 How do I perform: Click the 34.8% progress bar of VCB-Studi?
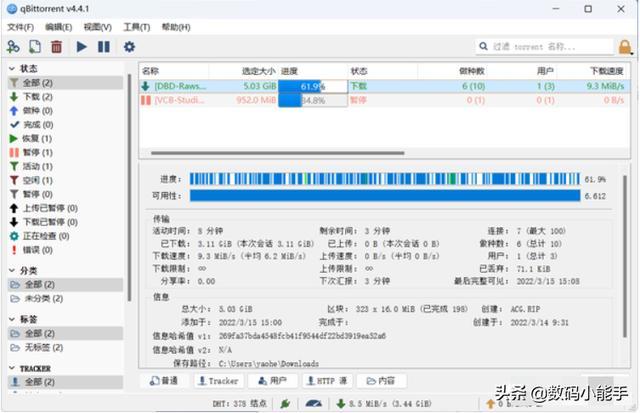point(313,100)
